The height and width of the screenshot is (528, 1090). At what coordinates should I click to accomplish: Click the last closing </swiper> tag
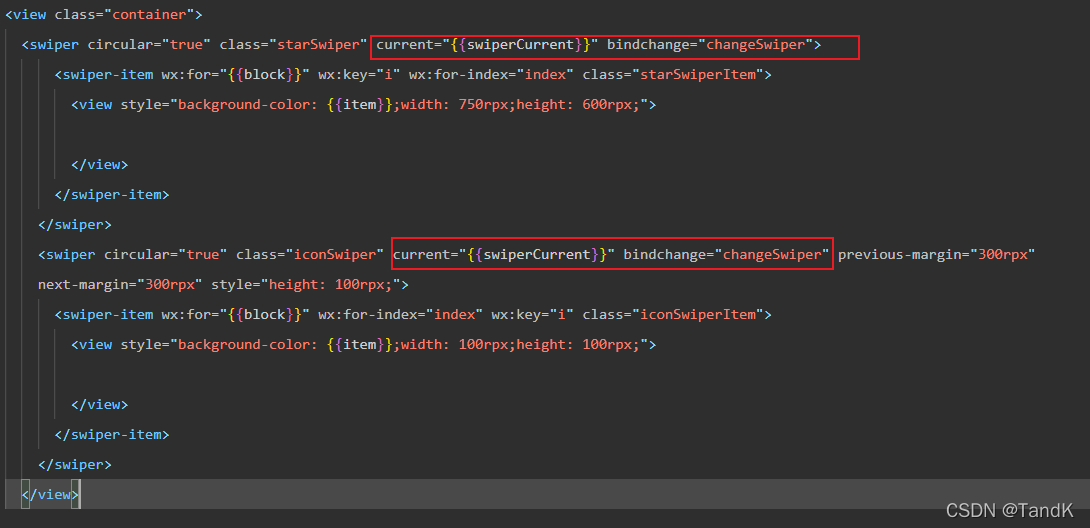point(75,464)
